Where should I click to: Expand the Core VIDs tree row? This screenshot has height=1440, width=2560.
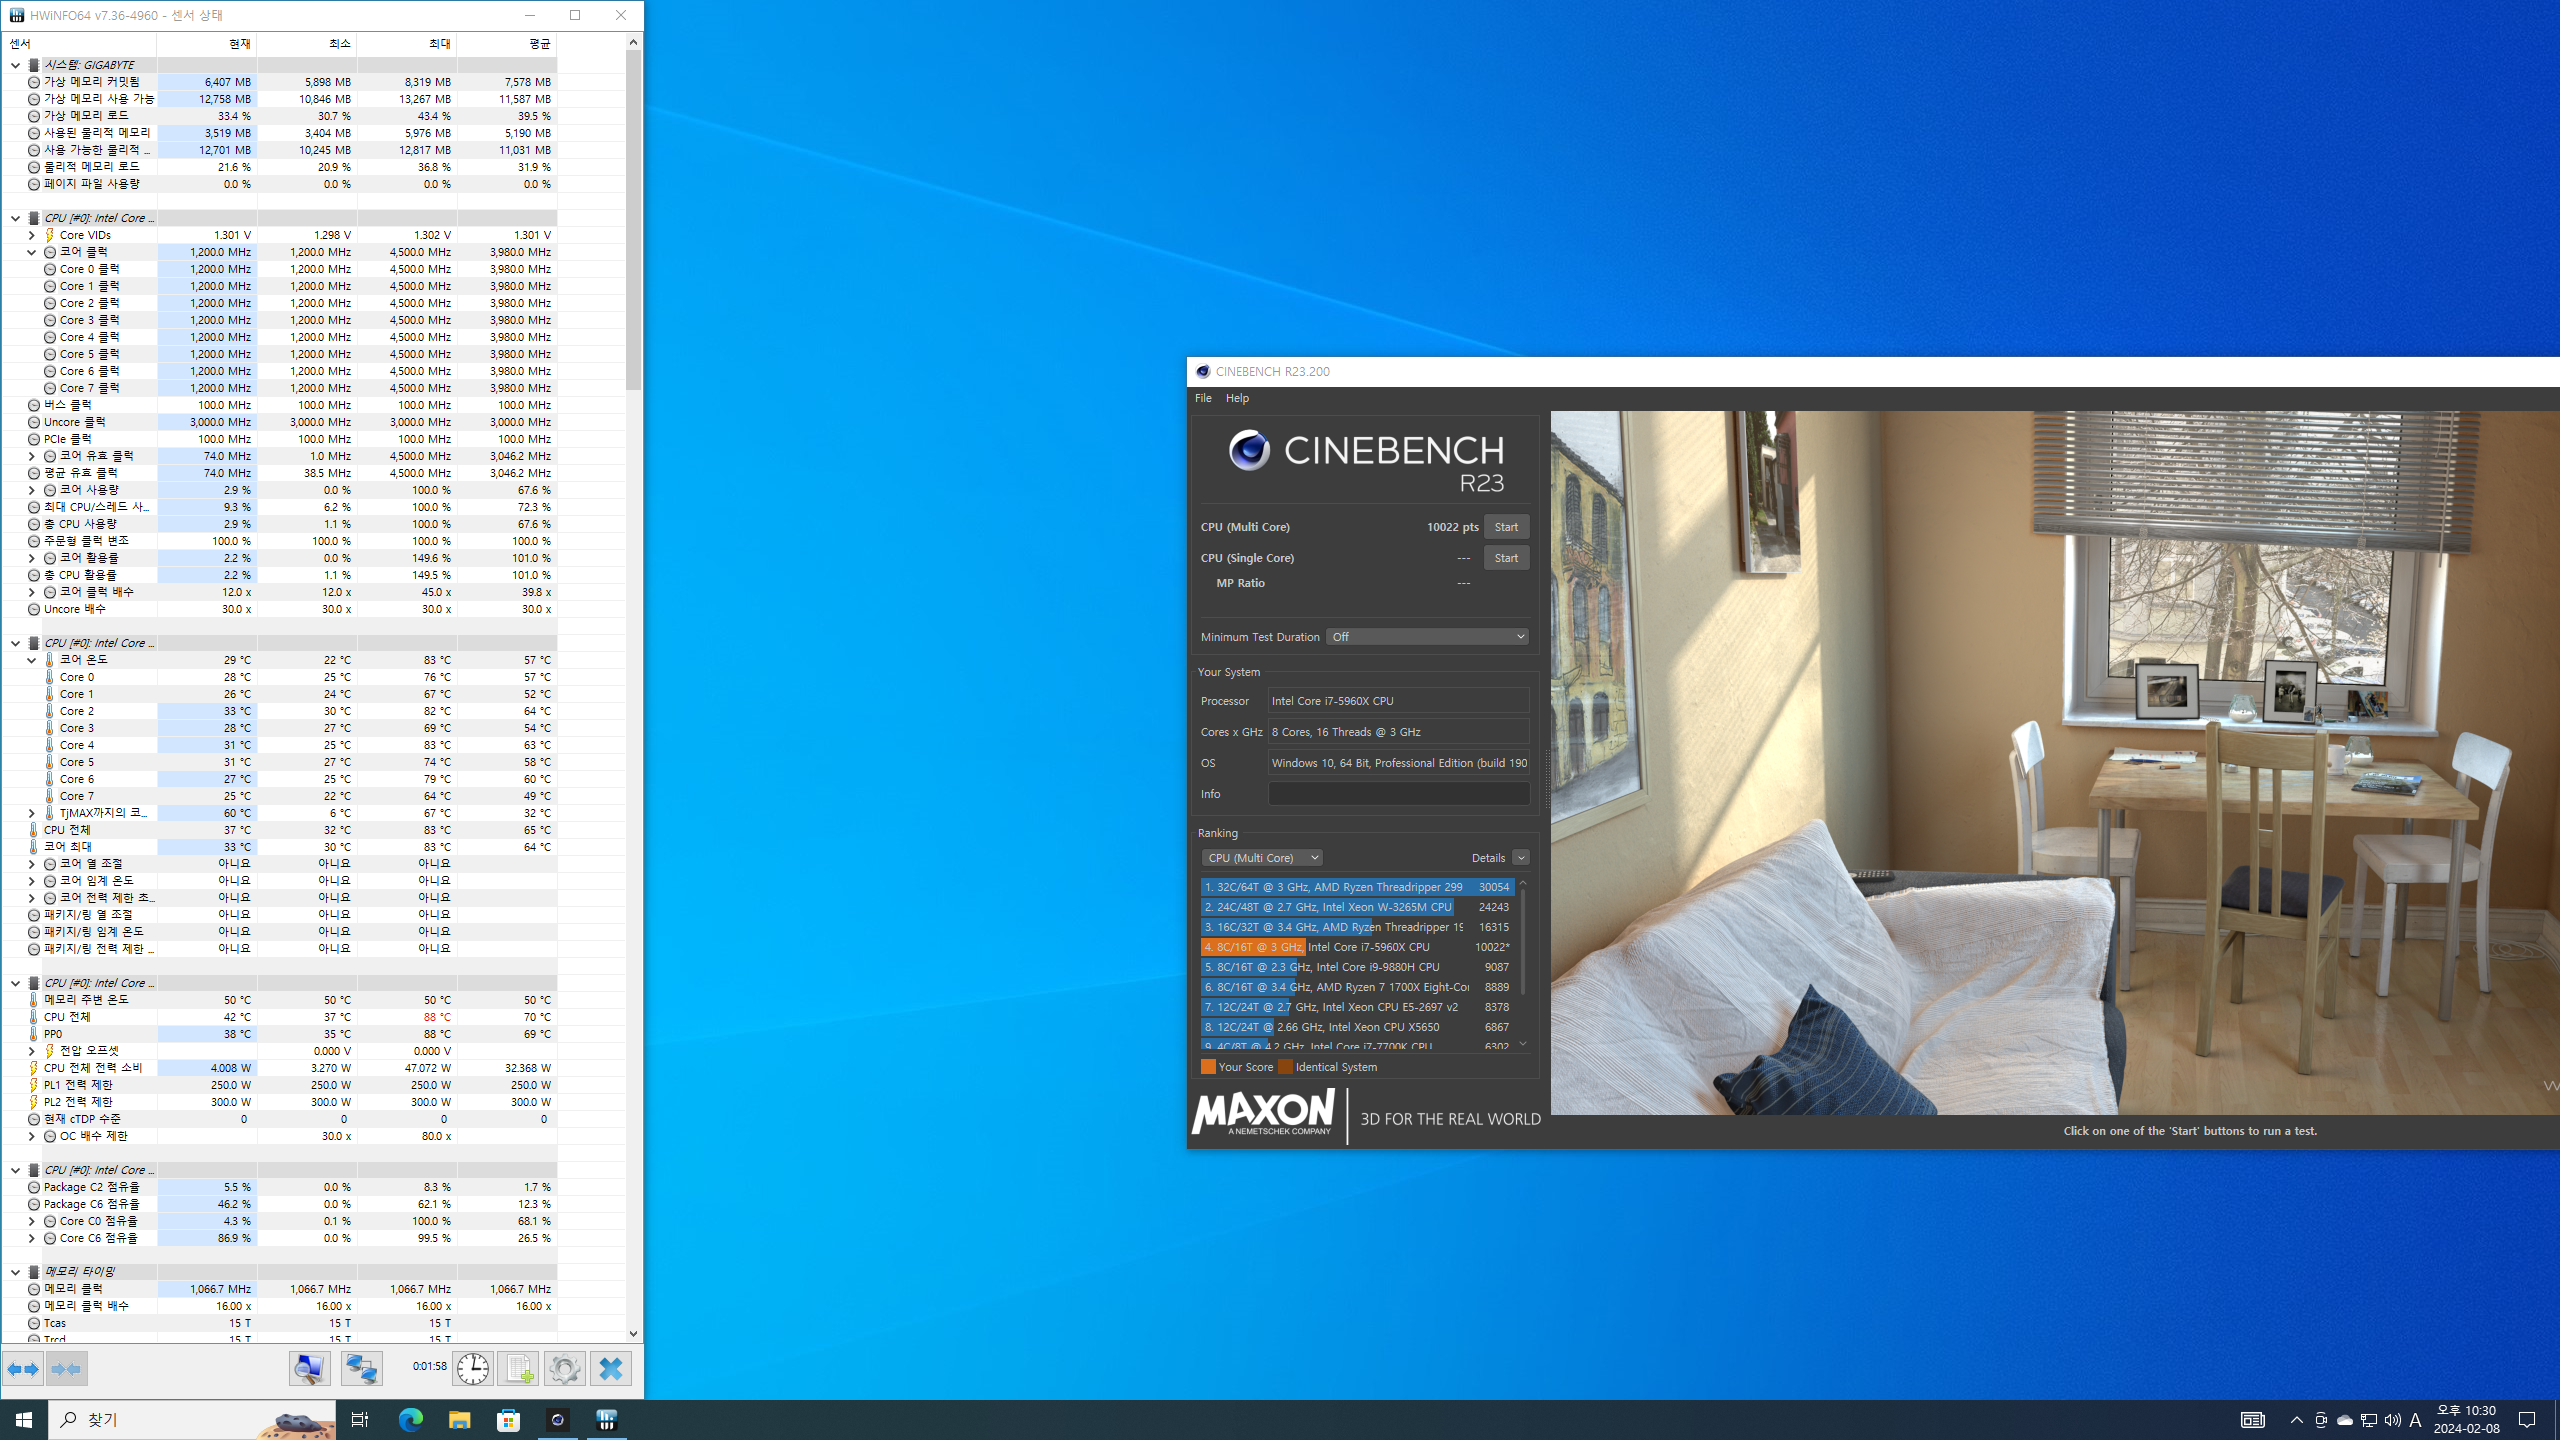(31, 235)
